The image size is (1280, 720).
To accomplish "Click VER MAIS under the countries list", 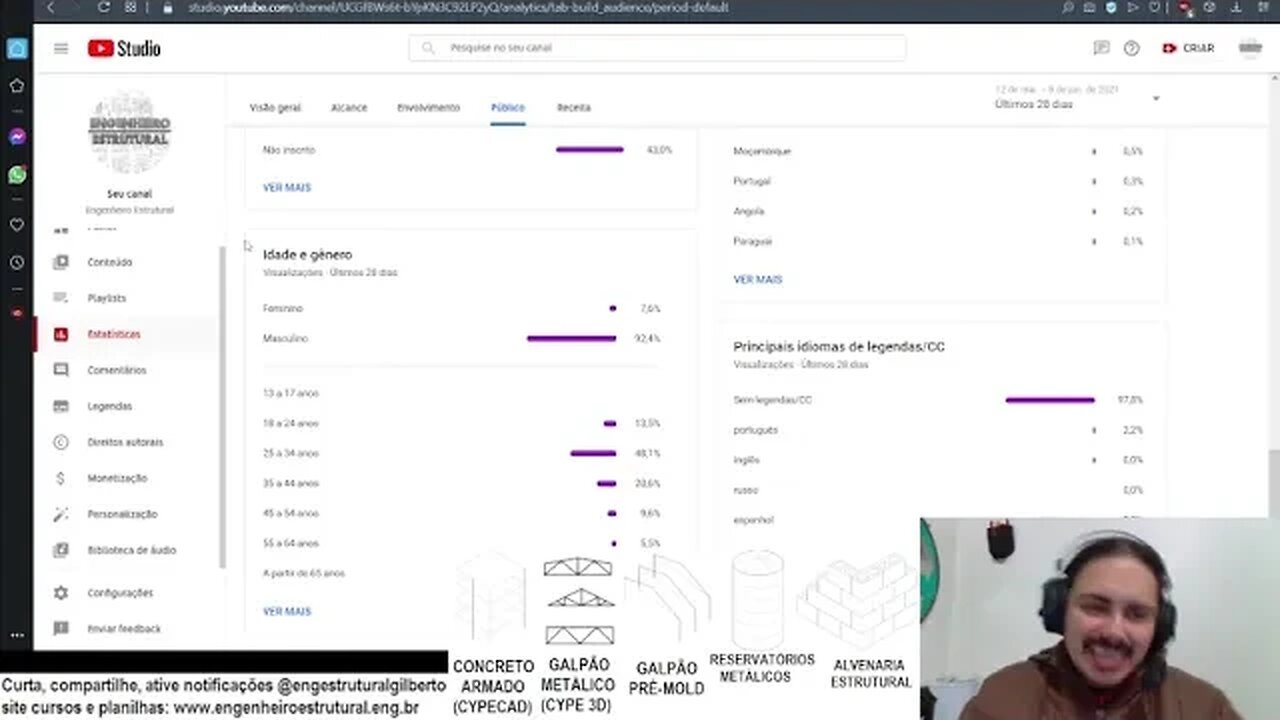I will [758, 279].
